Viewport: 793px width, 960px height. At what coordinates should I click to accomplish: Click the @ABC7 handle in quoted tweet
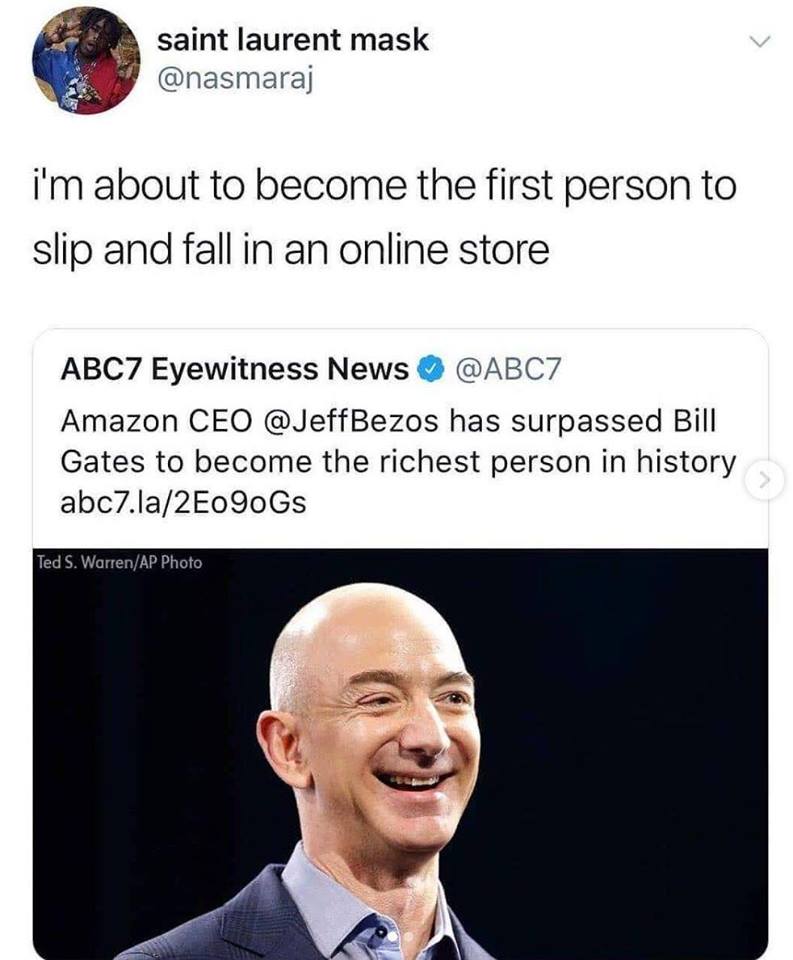[506, 369]
